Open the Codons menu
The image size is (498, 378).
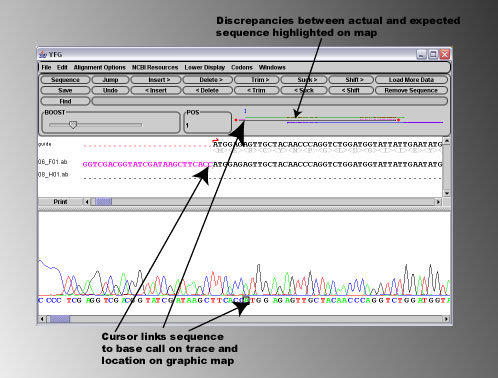pos(242,67)
